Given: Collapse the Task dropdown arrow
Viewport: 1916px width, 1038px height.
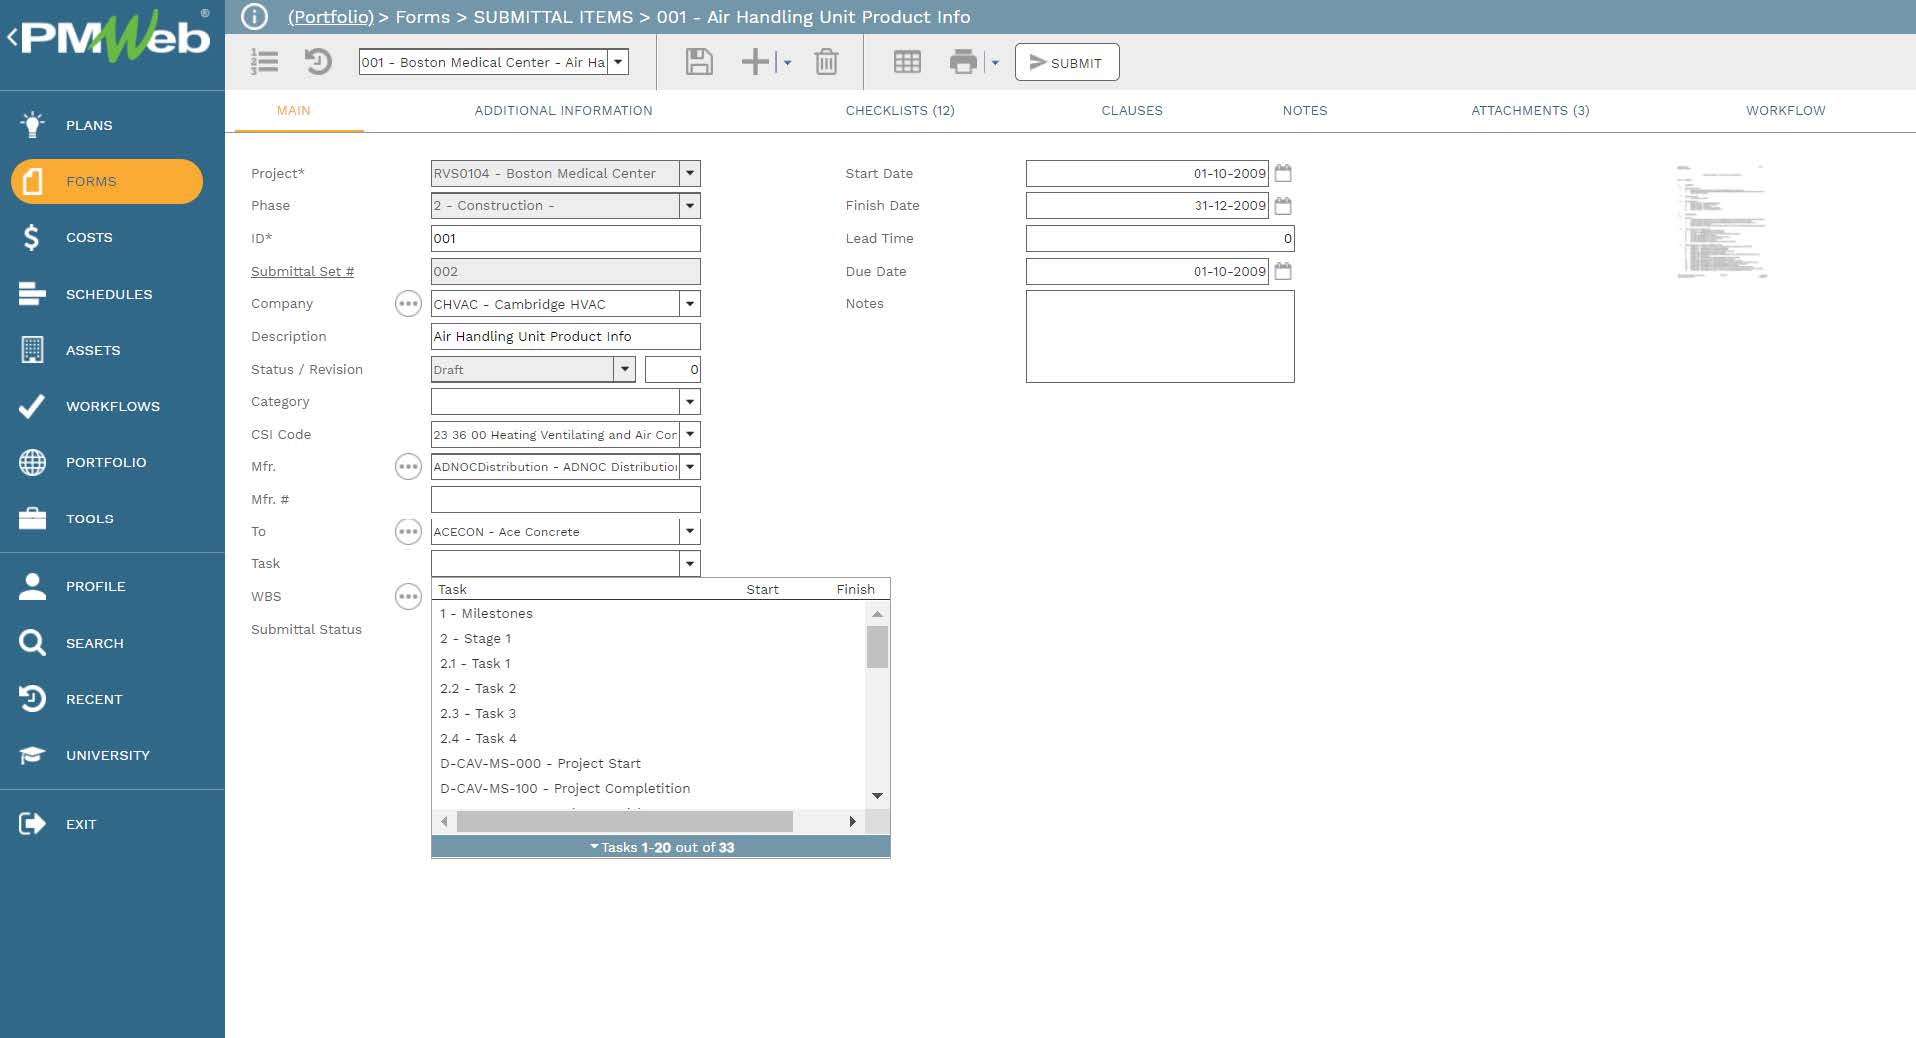Looking at the screenshot, I should point(690,564).
